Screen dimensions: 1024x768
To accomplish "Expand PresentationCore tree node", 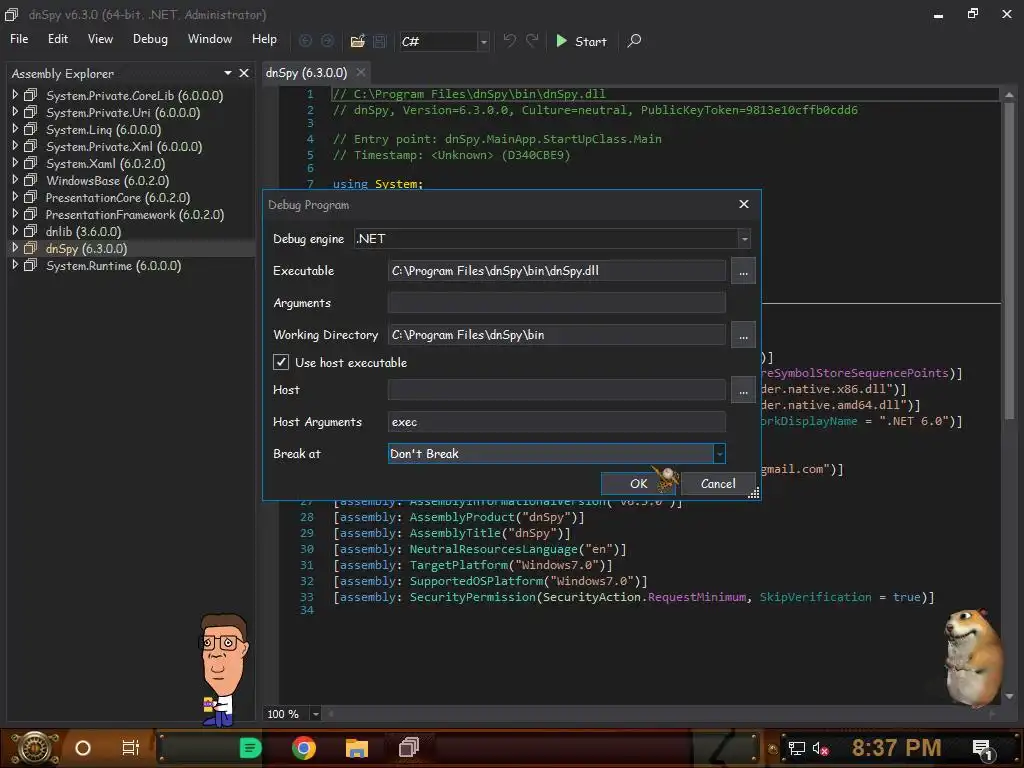I will 15,197.
